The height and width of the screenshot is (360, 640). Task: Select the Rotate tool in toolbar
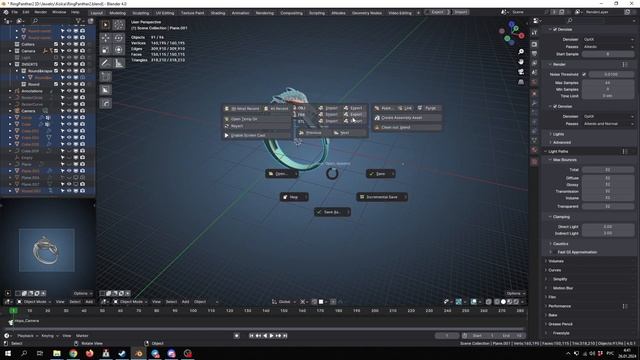click(x=119, y=38)
